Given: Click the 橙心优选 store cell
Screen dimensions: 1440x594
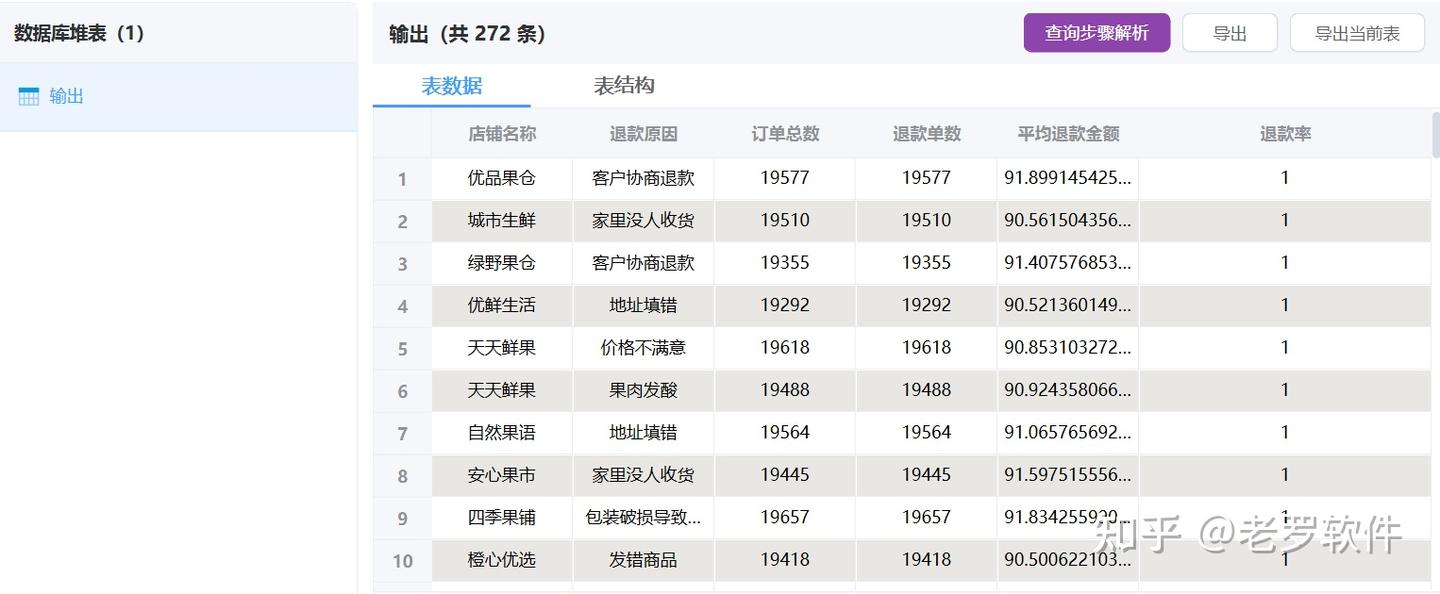Looking at the screenshot, I should tap(502, 560).
